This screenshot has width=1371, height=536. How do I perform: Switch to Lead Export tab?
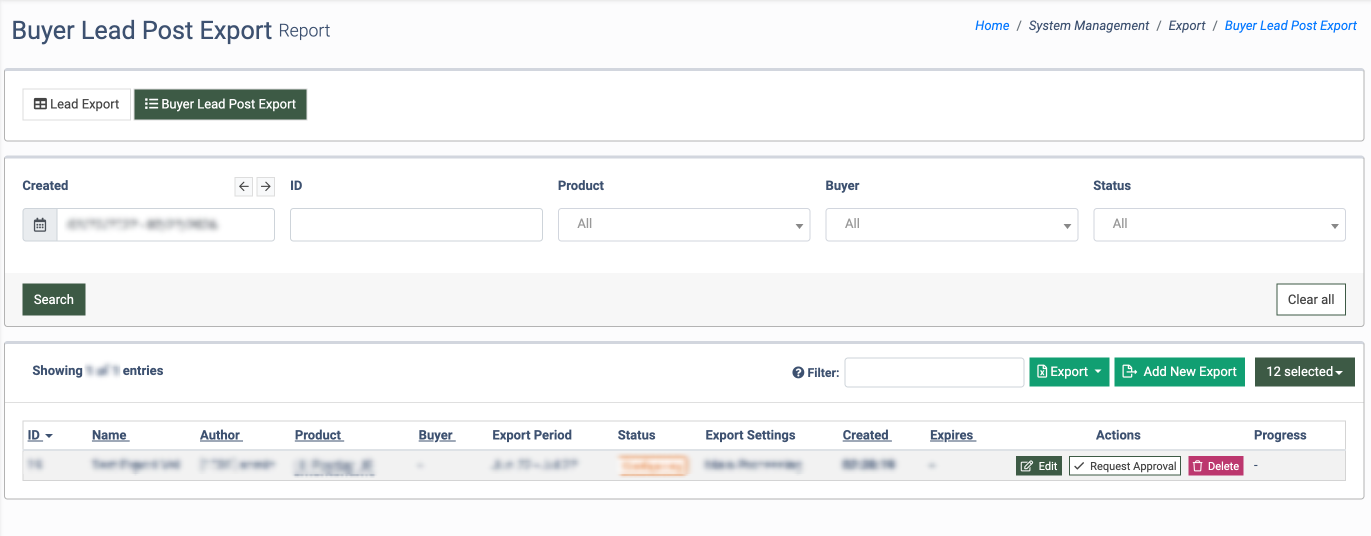tap(77, 104)
